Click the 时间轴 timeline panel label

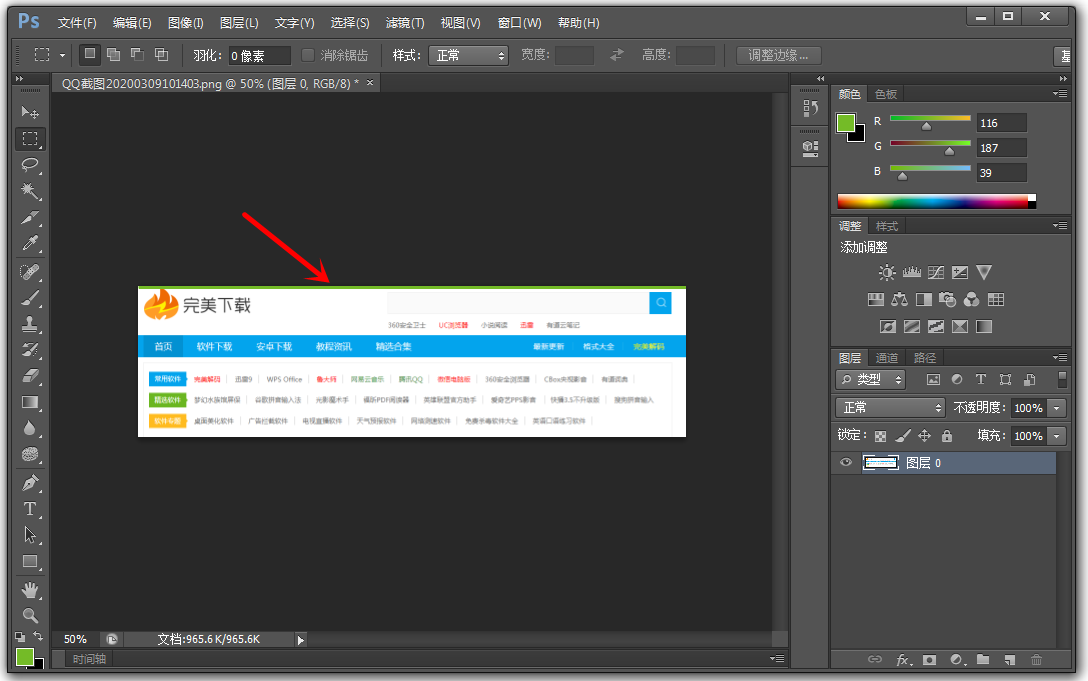click(90, 659)
